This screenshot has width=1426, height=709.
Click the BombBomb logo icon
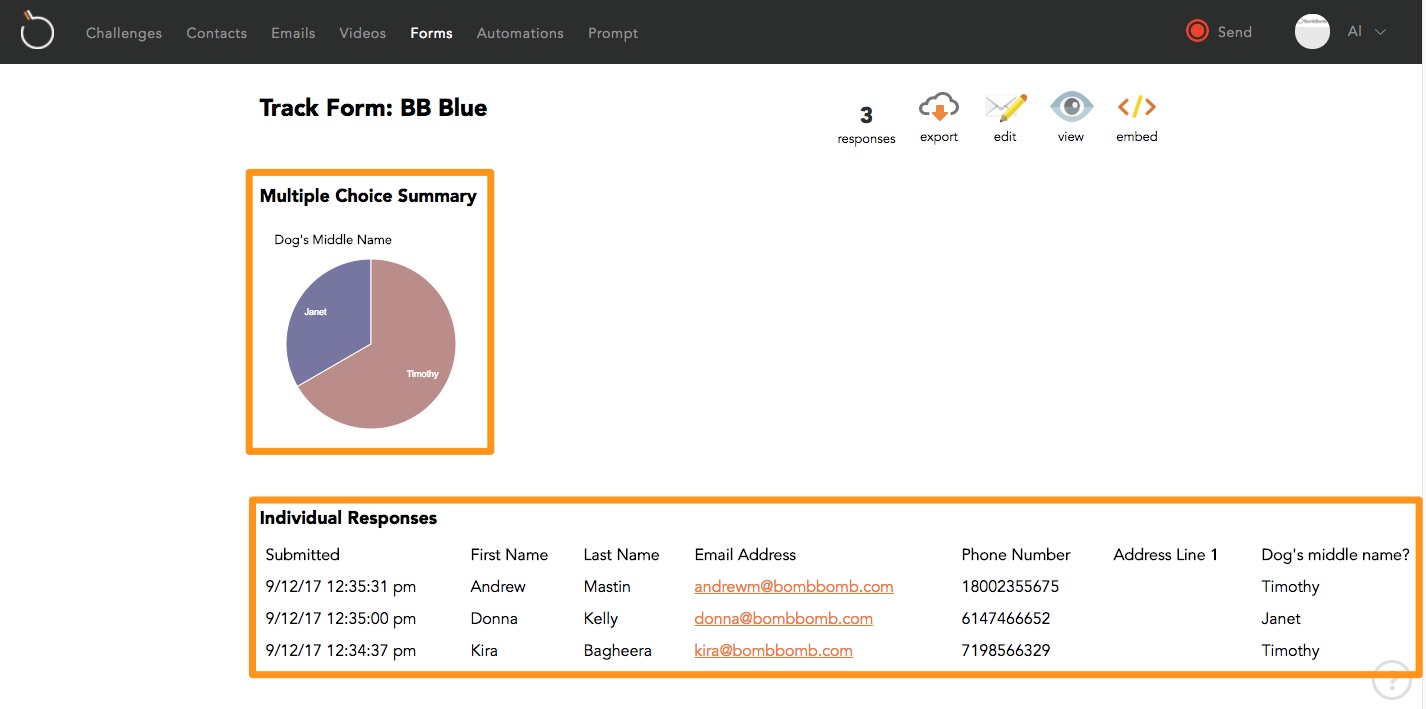coord(37,30)
